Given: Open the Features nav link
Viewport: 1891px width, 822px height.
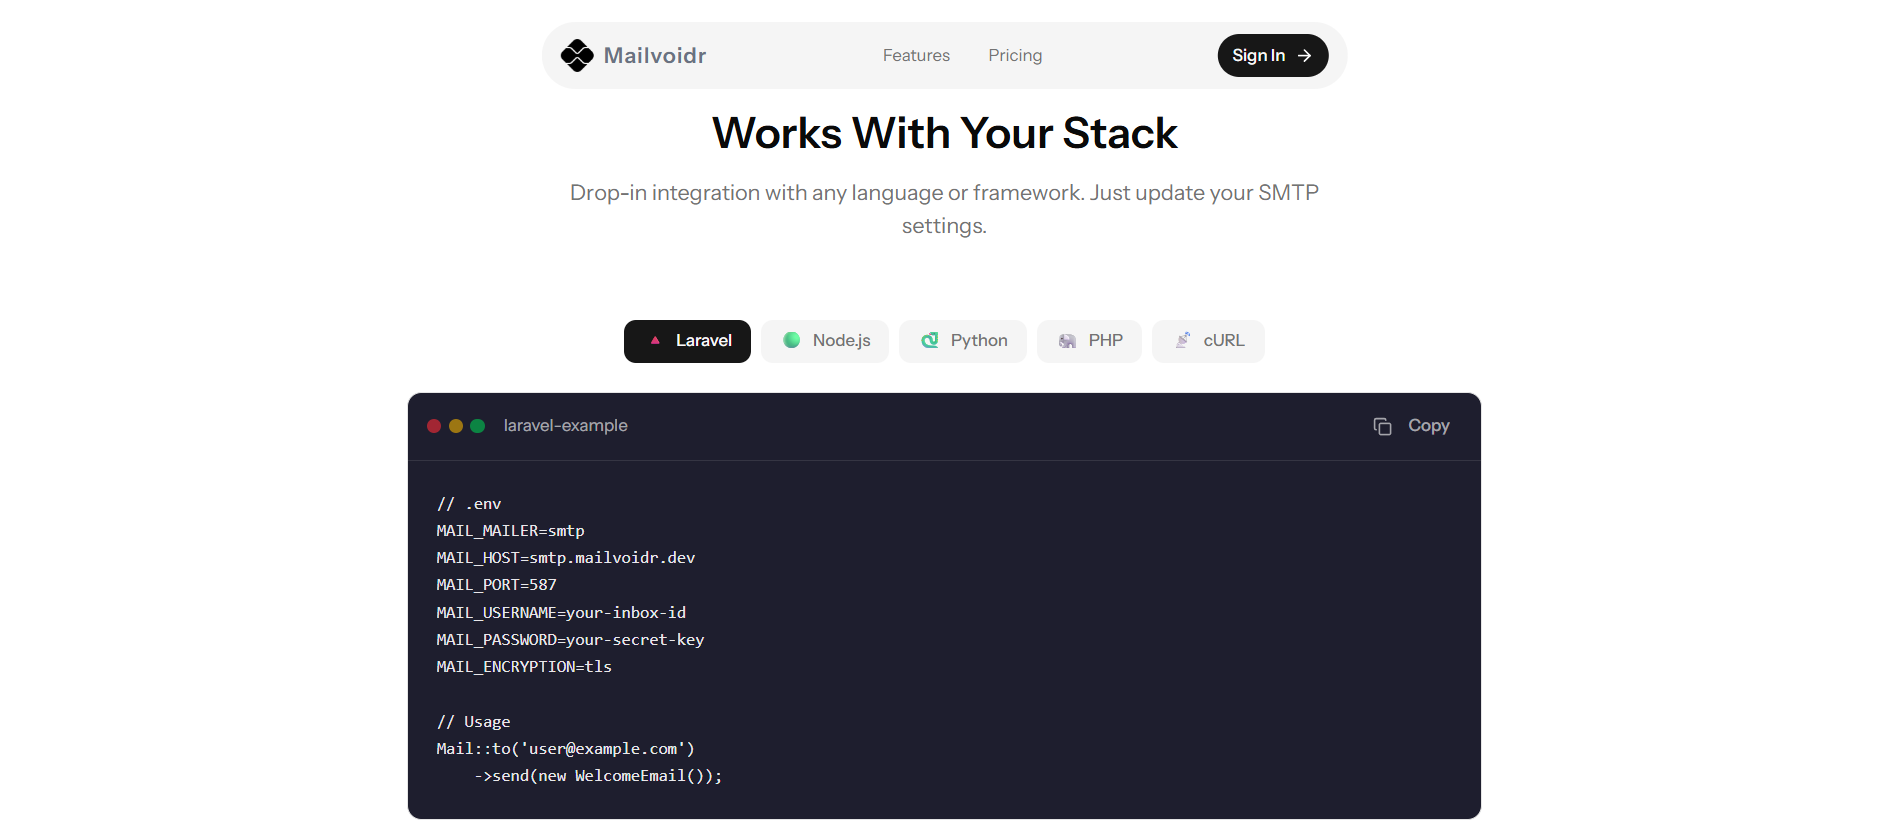Looking at the screenshot, I should (x=916, y=55).
